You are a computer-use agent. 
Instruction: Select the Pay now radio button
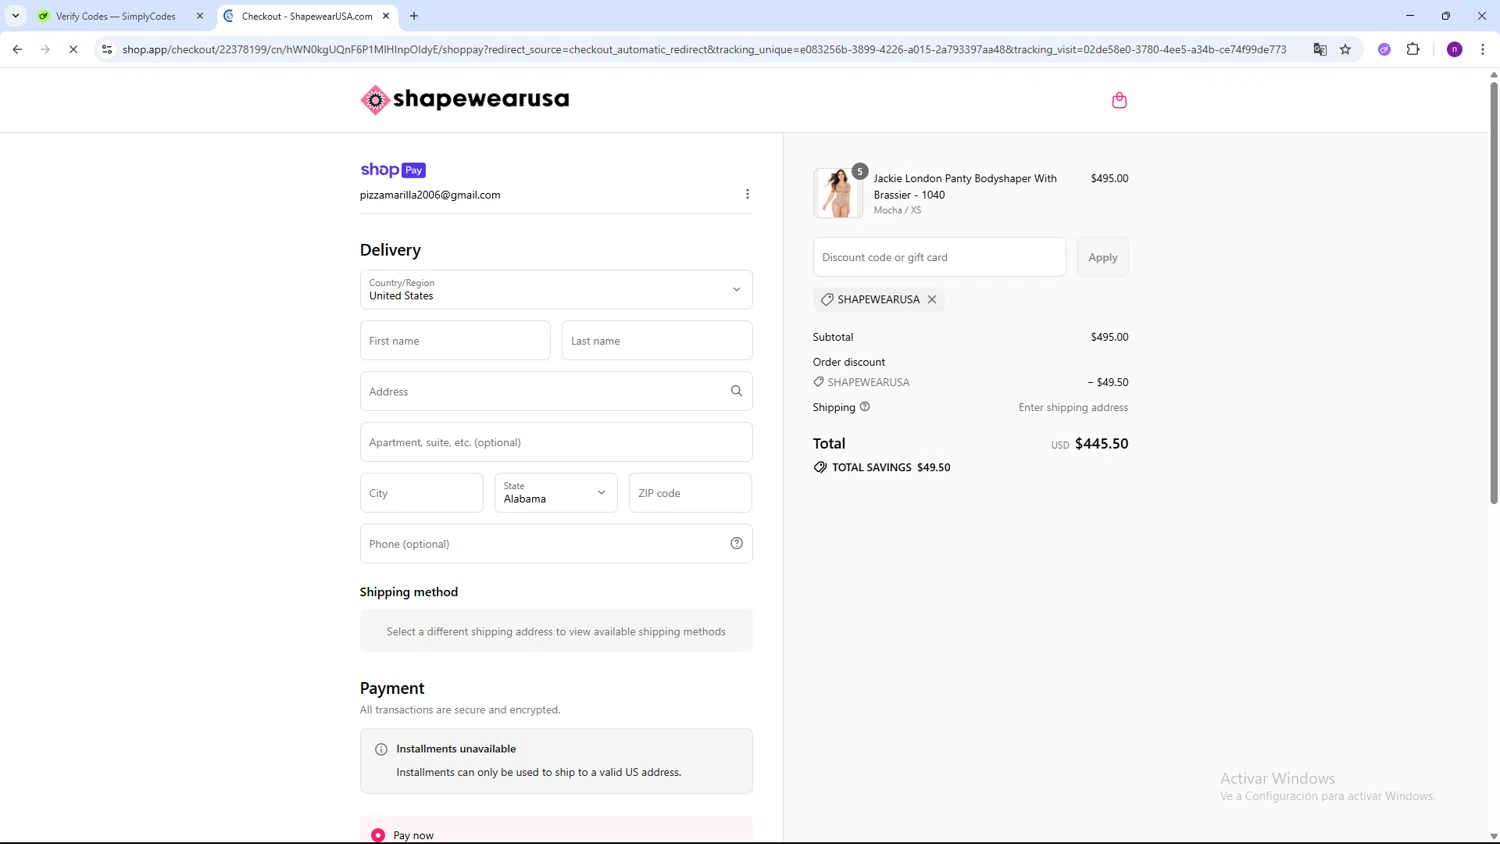378,835
